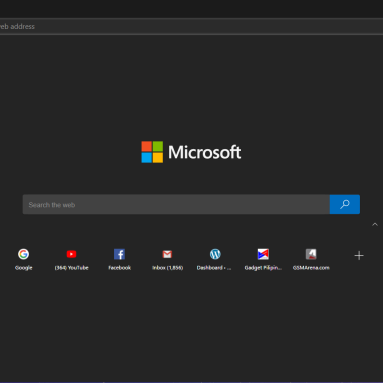The height and width of the screenshot is (383, 383).
Task: Open the YouTube quick link tile
Action: (x=71, y=259)
